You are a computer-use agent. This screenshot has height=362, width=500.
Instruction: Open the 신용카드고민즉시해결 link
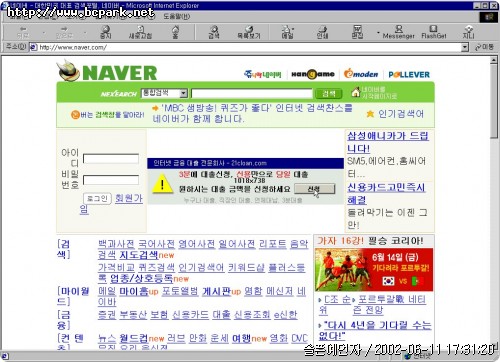(x=386, y=194)
